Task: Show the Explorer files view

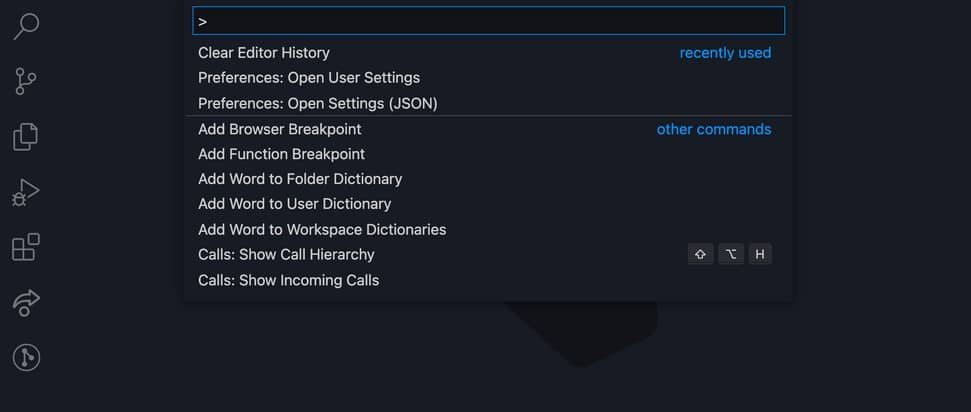Action: (26, 136)
